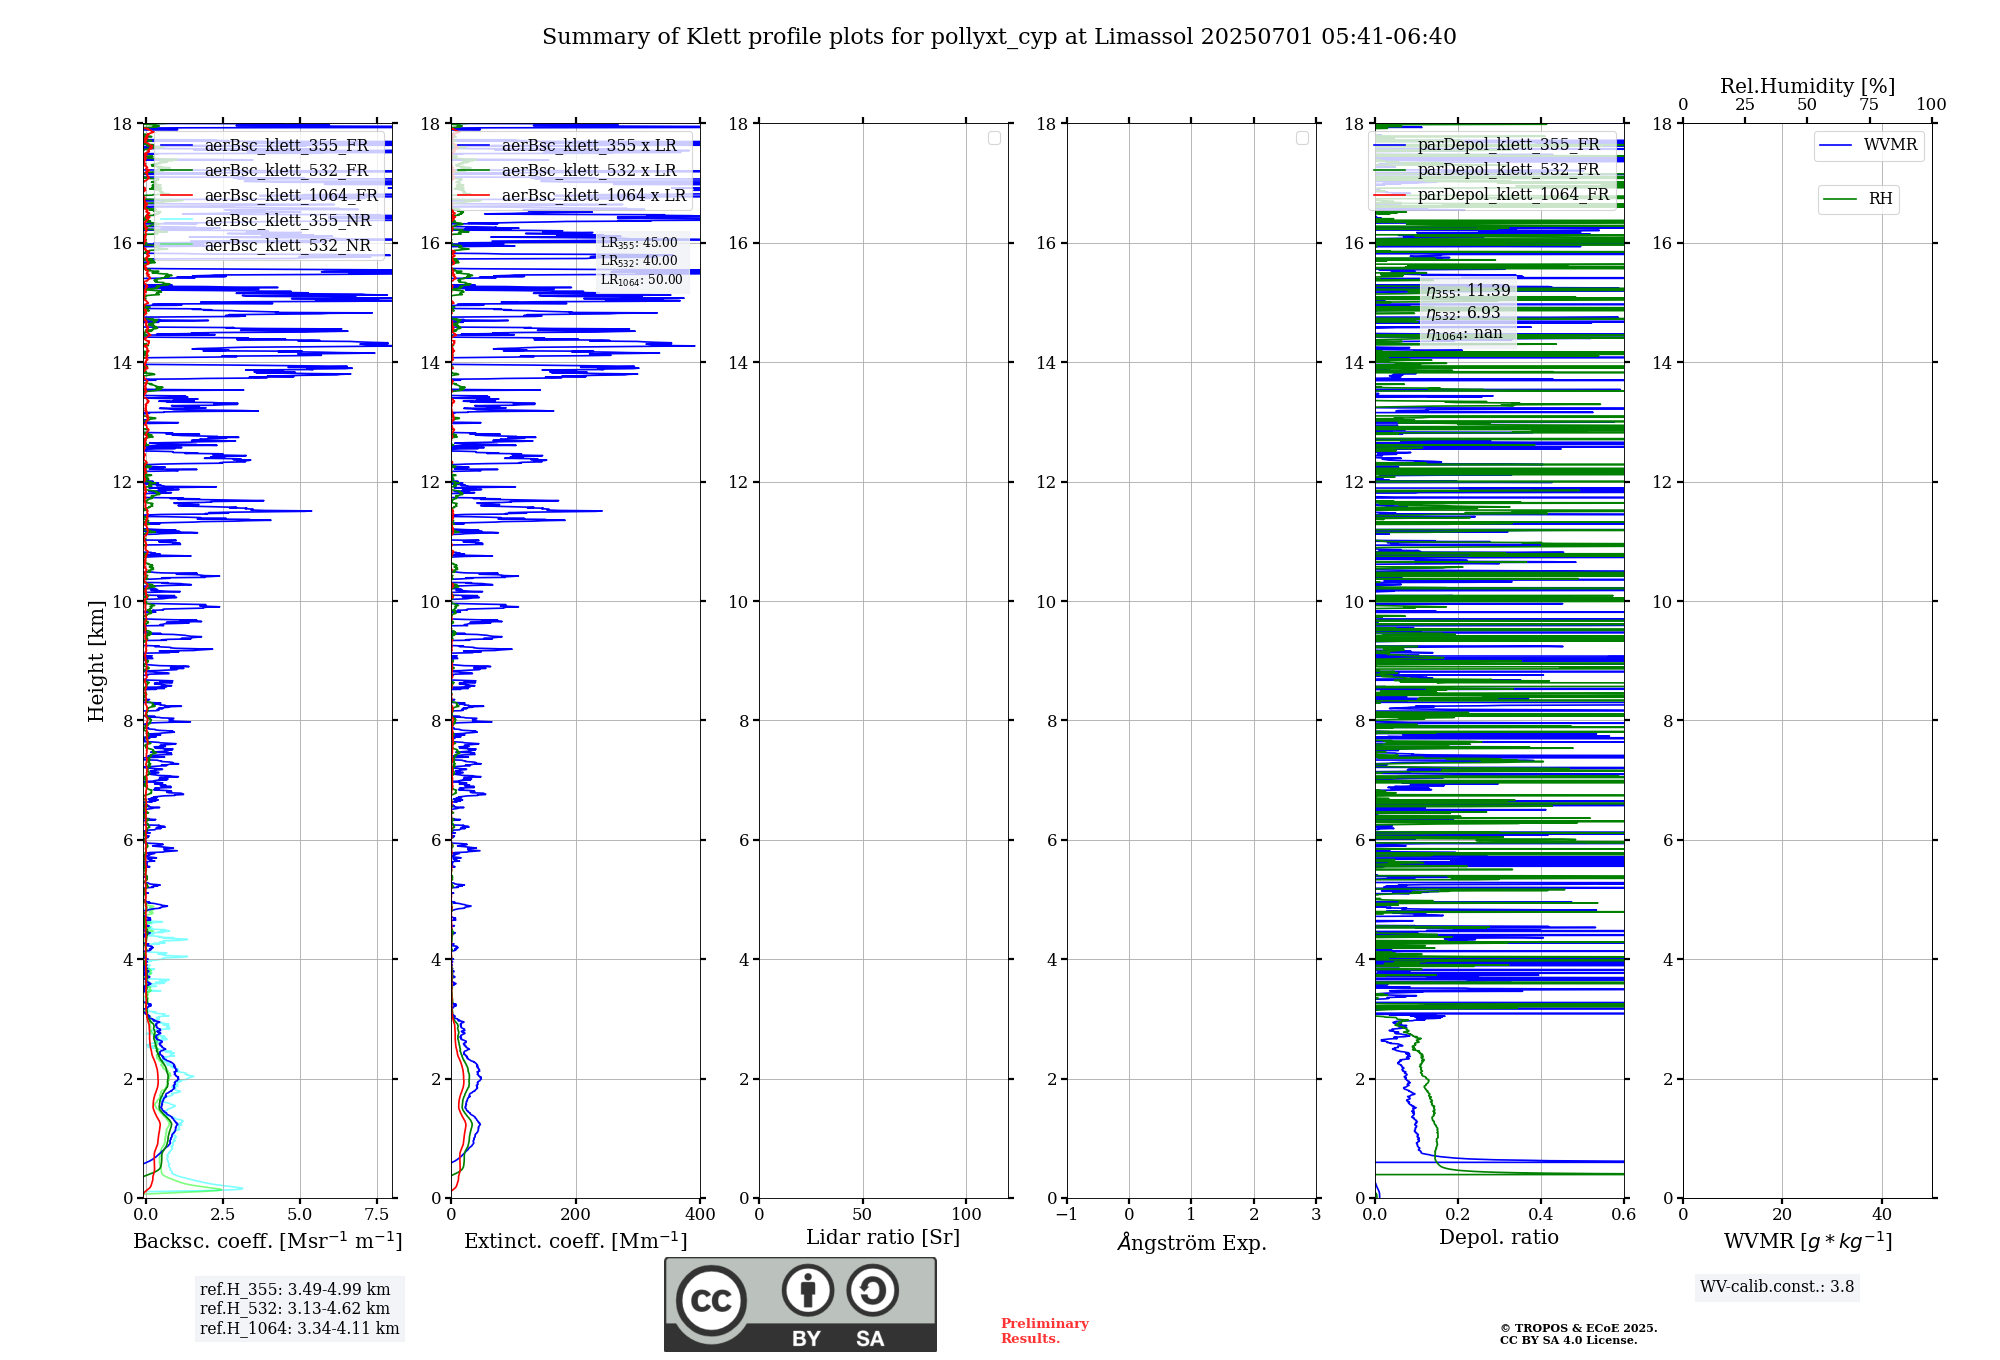
Task: Click legend entry parDepol_klett_532_FR
Action: pos(1487,169)
